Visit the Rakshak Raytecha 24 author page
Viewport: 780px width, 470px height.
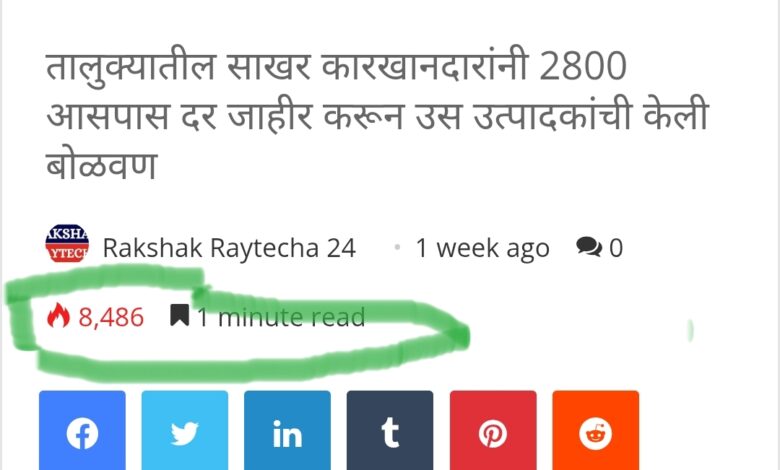229,248
